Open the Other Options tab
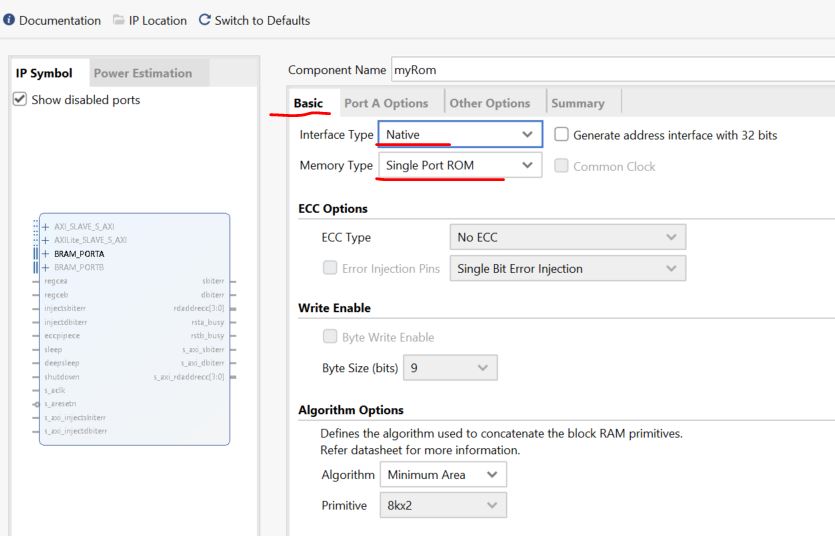Viewport: 835px width, 536px height. pos(489,103)
